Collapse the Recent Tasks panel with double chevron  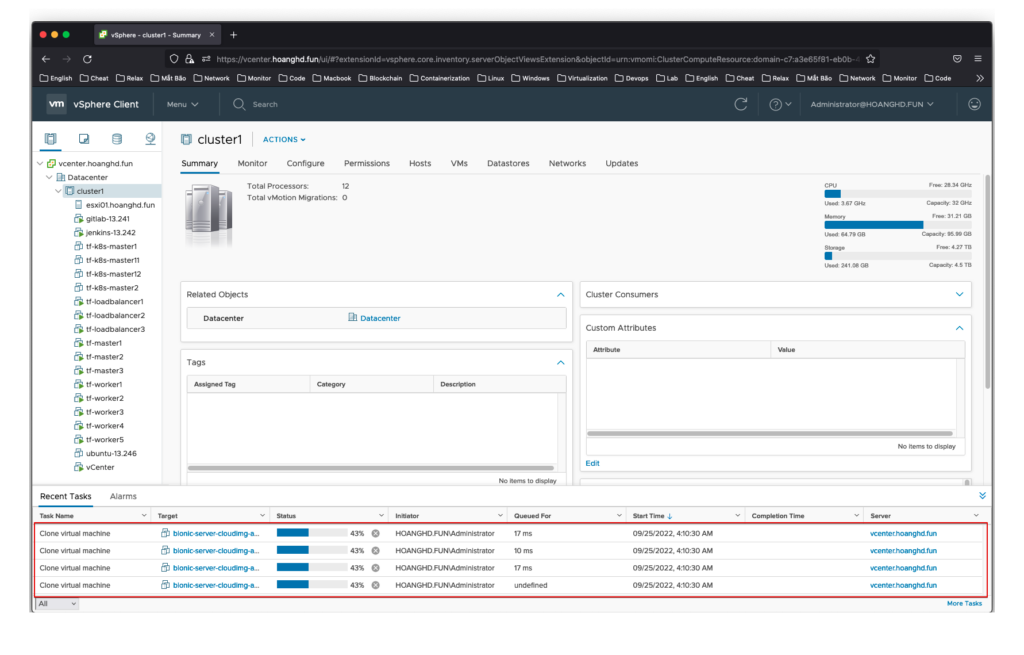click(982, 496)
